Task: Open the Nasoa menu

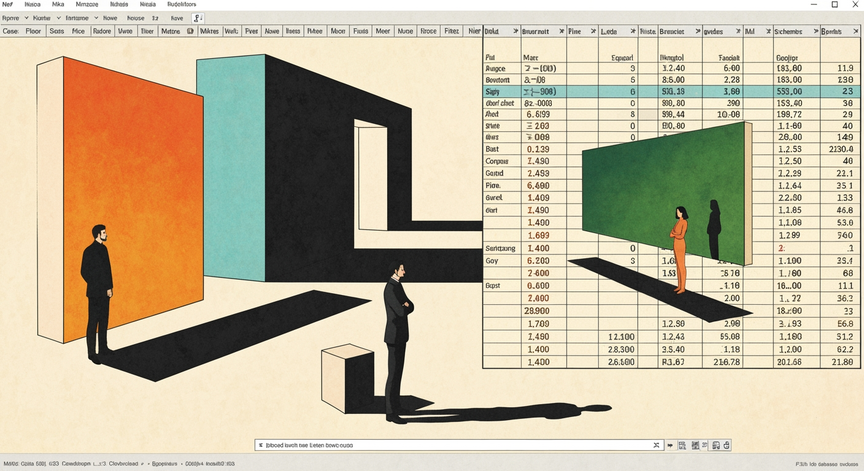Action: point(33,4)
